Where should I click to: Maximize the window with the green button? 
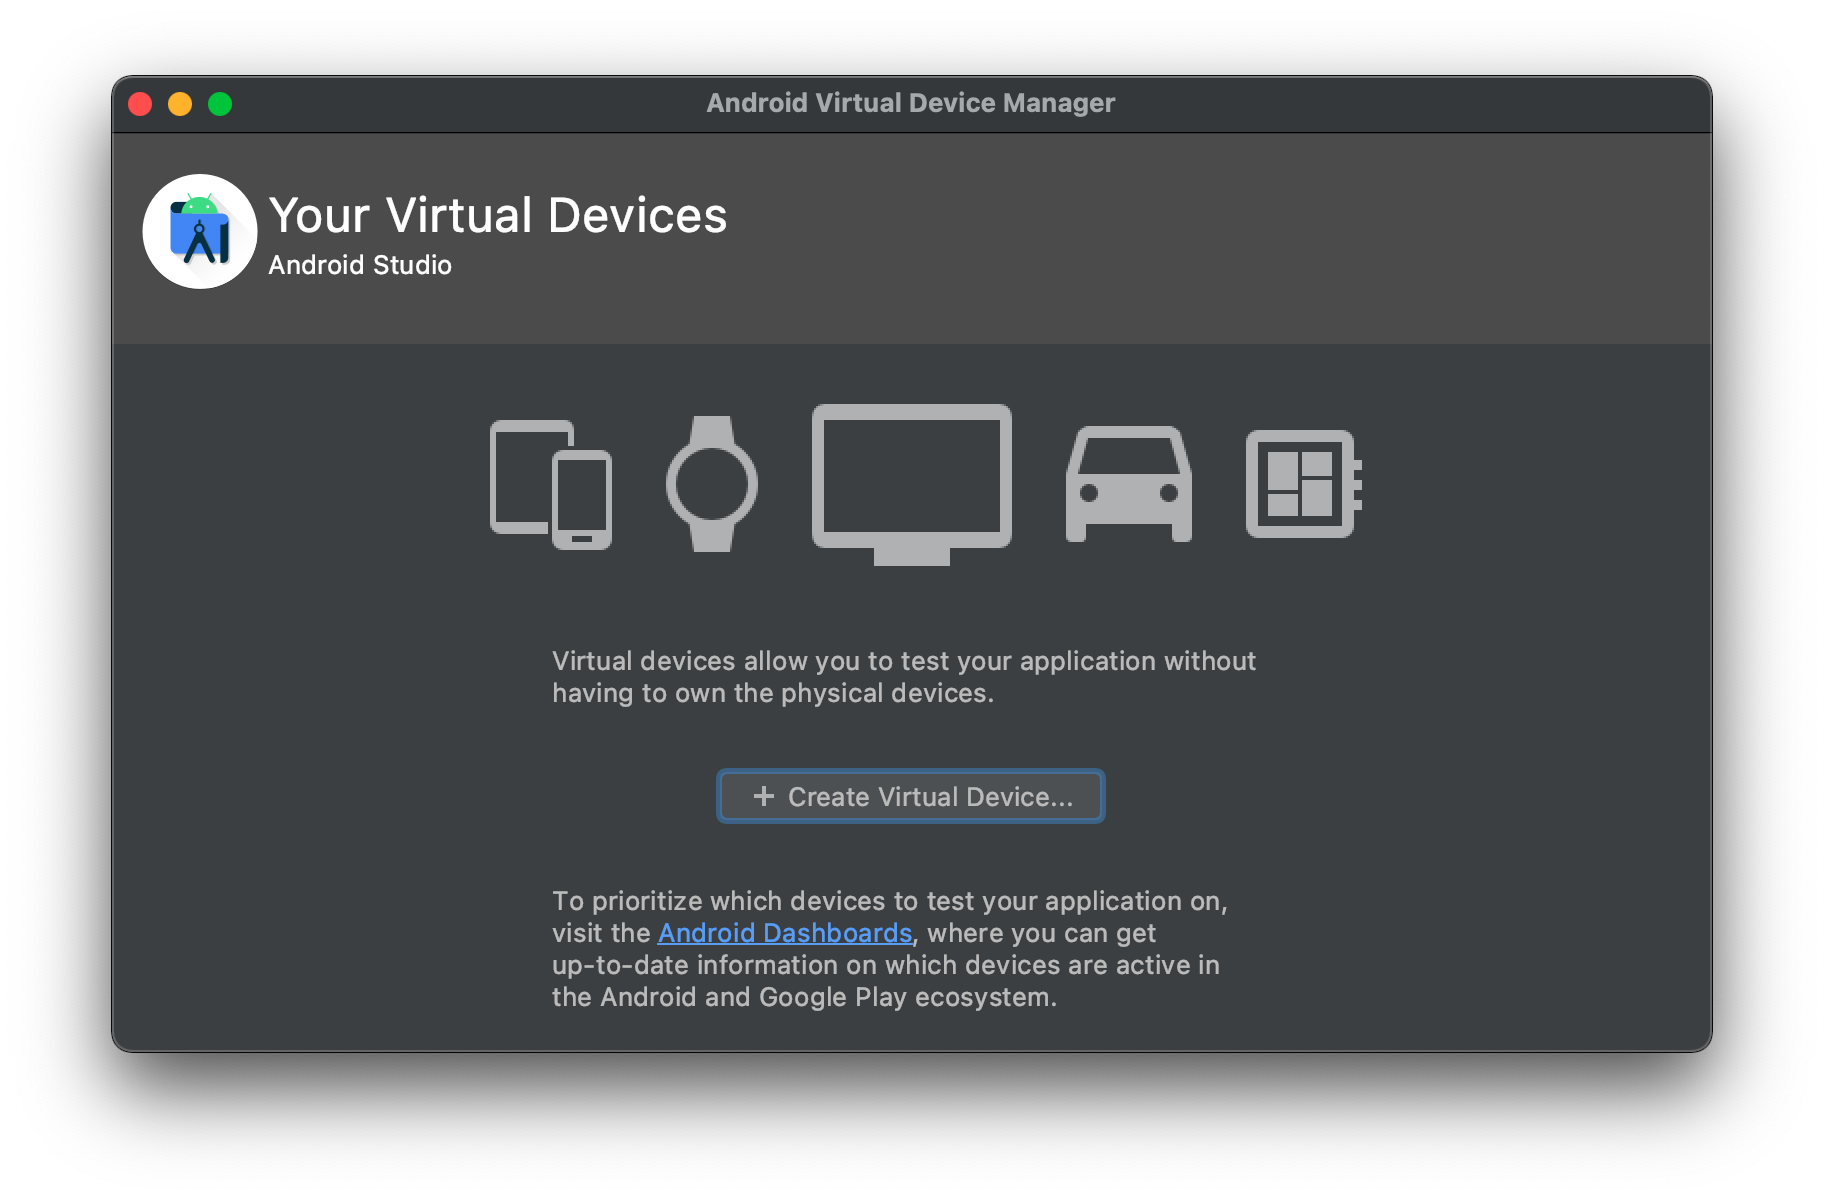(x=220, y=104)
